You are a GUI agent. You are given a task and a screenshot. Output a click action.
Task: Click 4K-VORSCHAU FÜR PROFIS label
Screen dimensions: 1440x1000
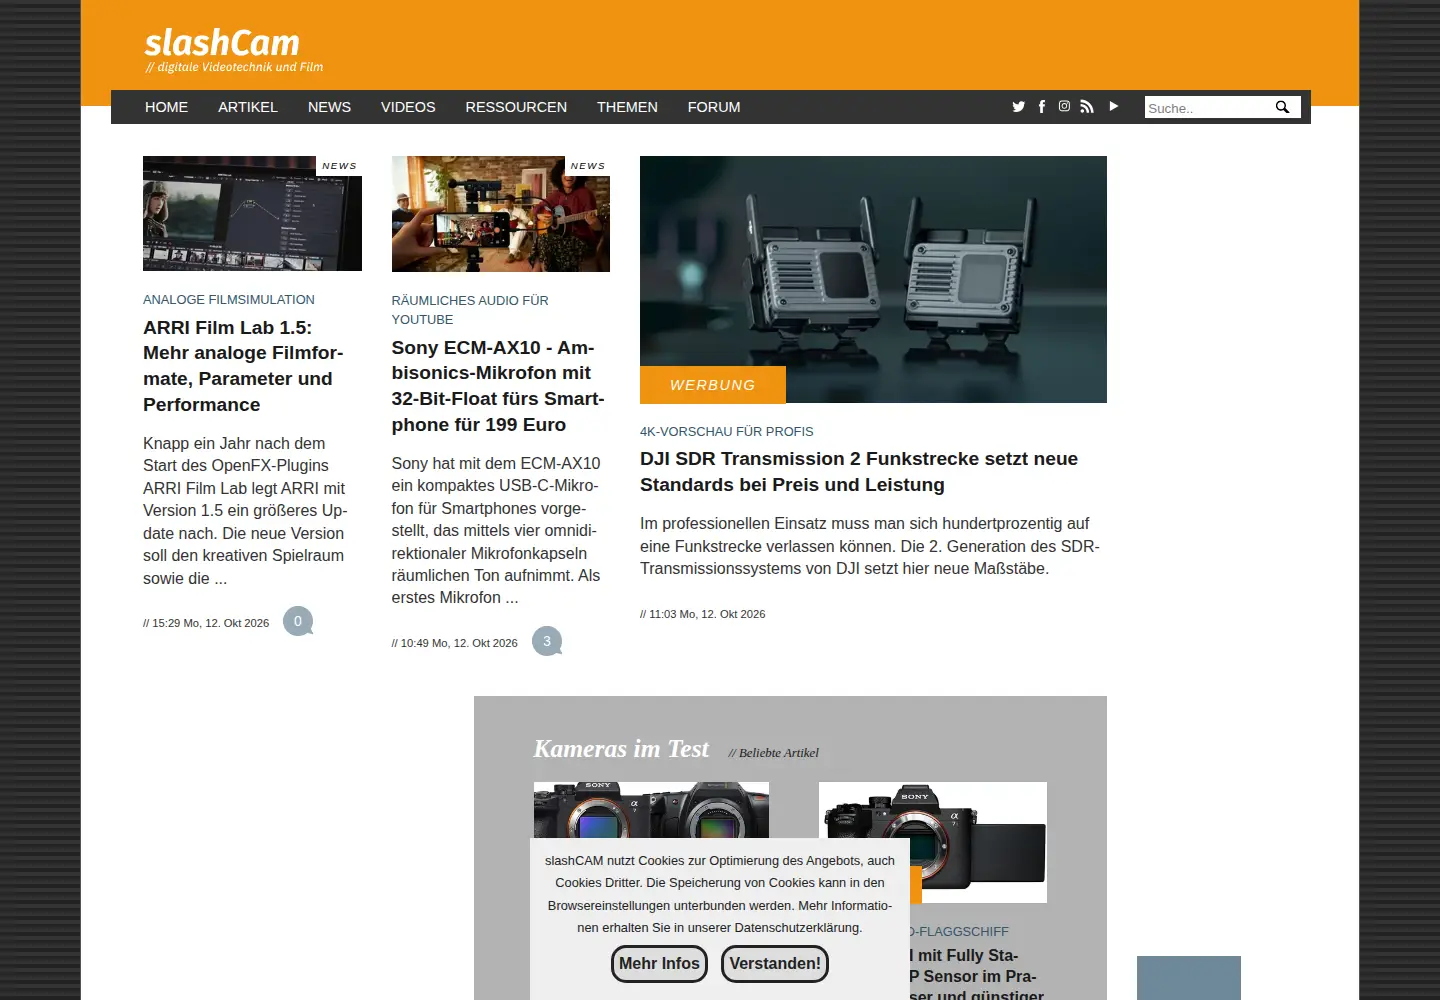[x=727, y=432]
